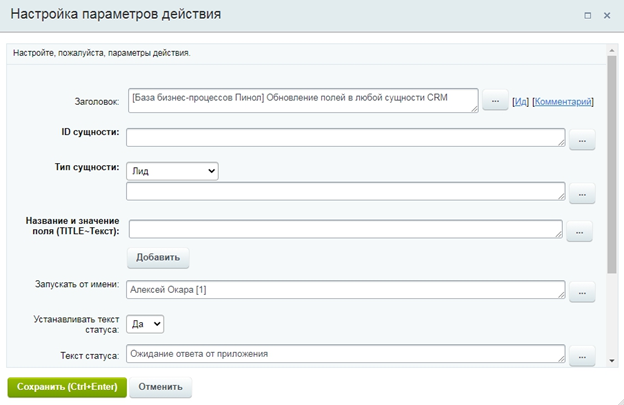Click ellipsis button beside Текст статуса field
Viewport: 624px width, 405px height.
[581, 356]
